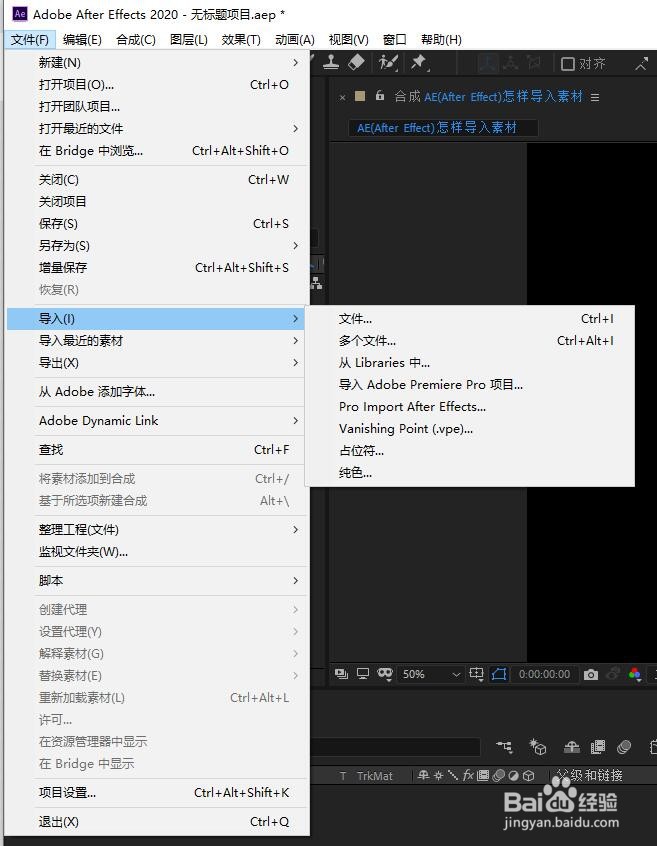
Task: Open the 视图(V) menu
Action: pyautogui.click(x=348, y=39)
